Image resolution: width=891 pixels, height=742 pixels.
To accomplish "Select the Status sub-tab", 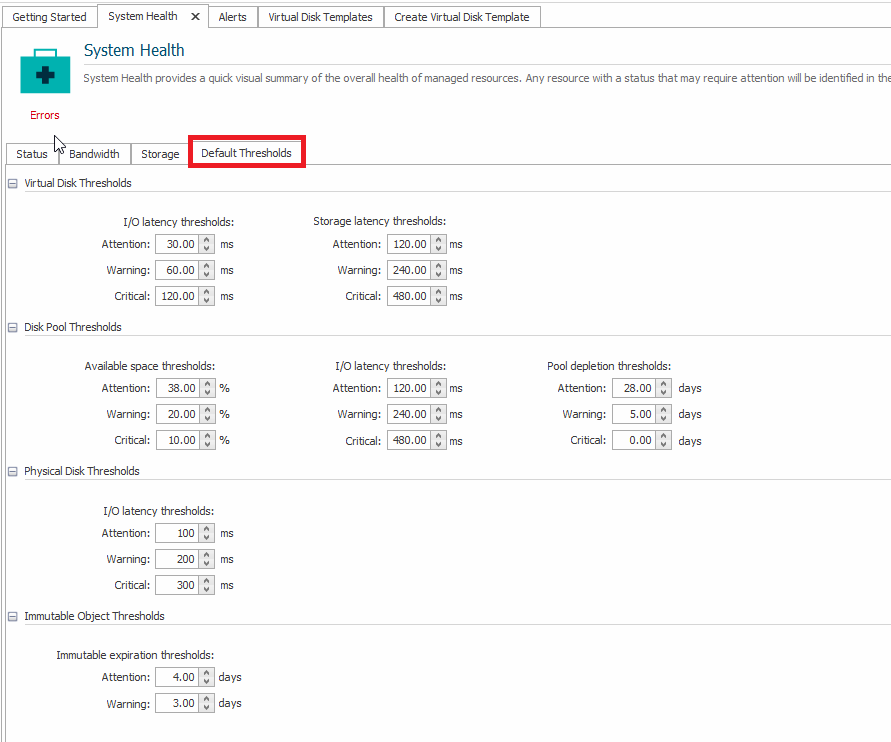I will coord(32,154).
